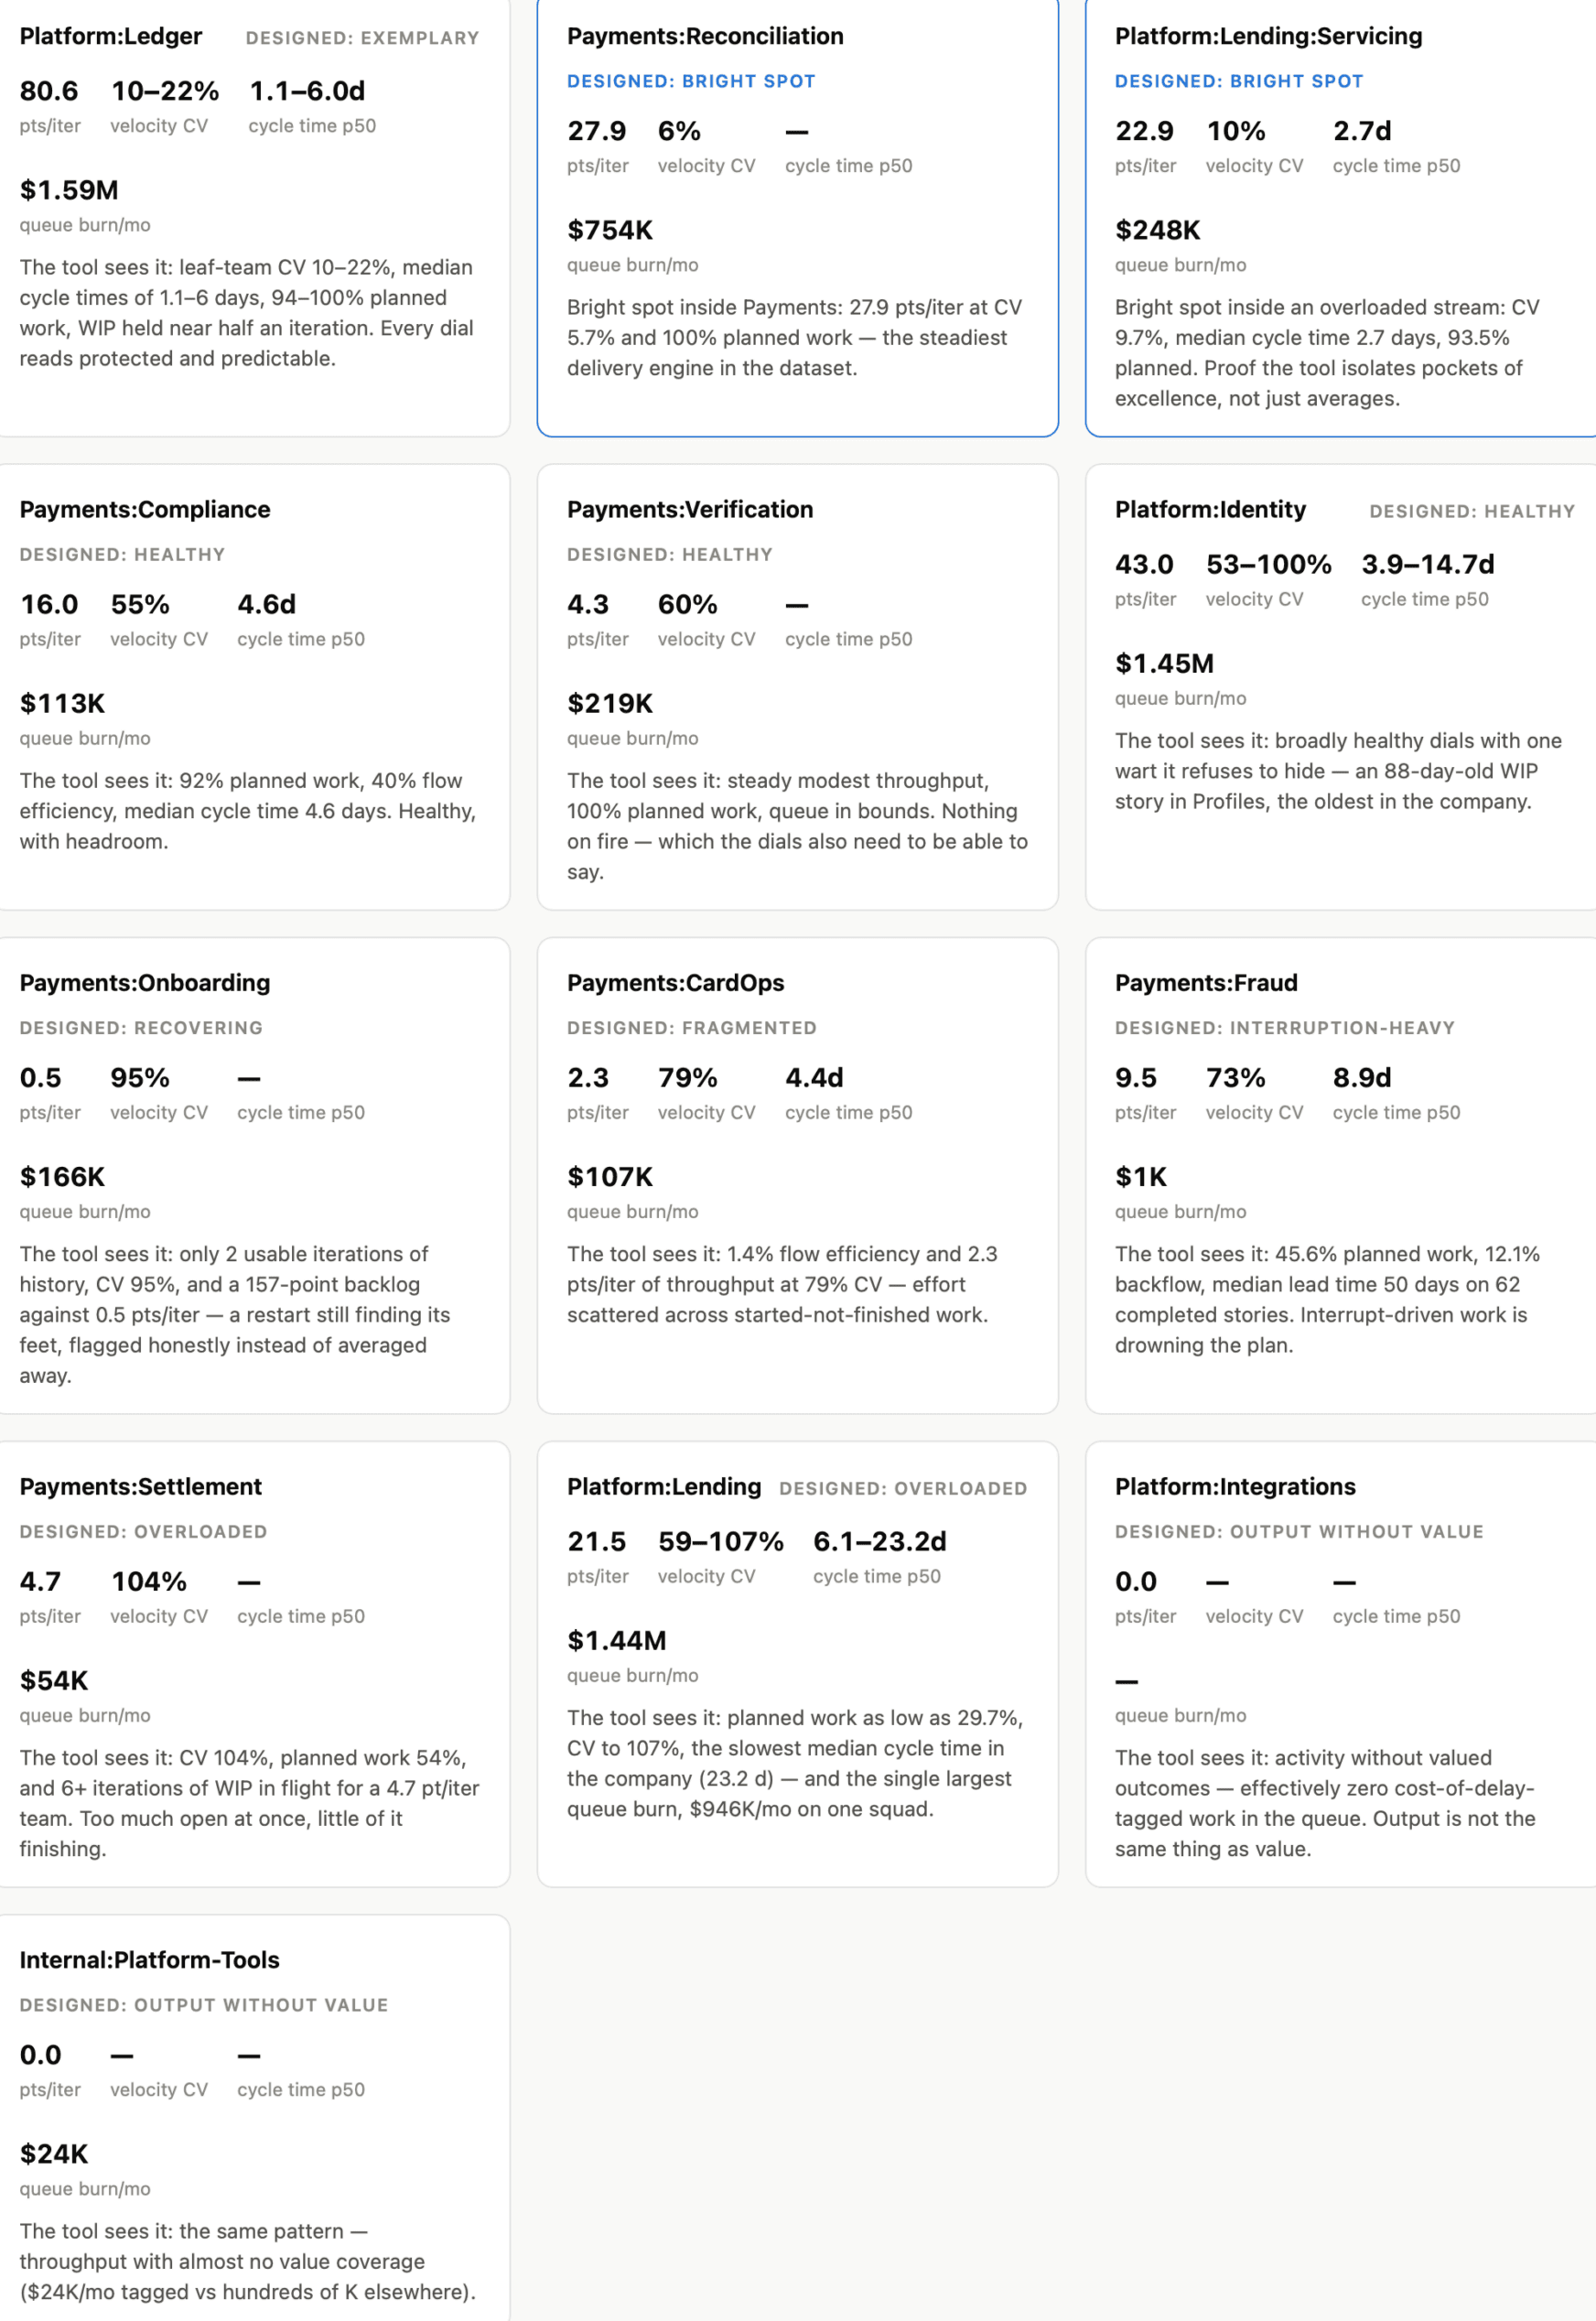Open the Payments:Onboarding card heading

click(x=145, y=982)
